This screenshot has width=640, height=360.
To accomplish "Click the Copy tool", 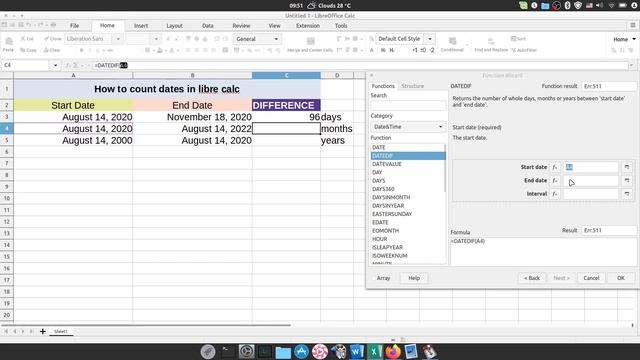I will pyautogui.click(x=28, y=50).
